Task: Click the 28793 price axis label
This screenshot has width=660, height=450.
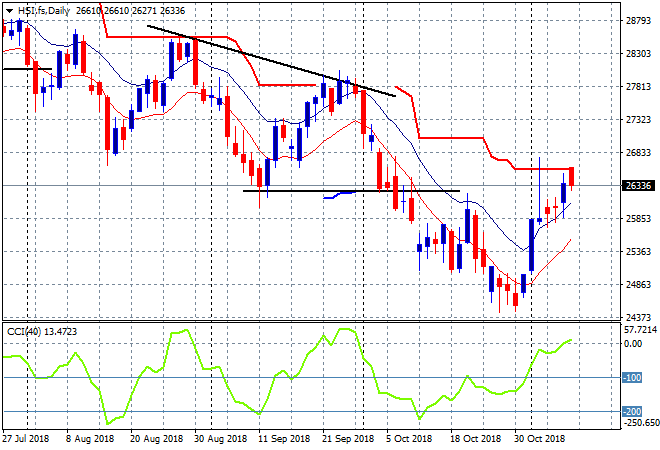Action: pyautogui.click(x=639, y=21)
